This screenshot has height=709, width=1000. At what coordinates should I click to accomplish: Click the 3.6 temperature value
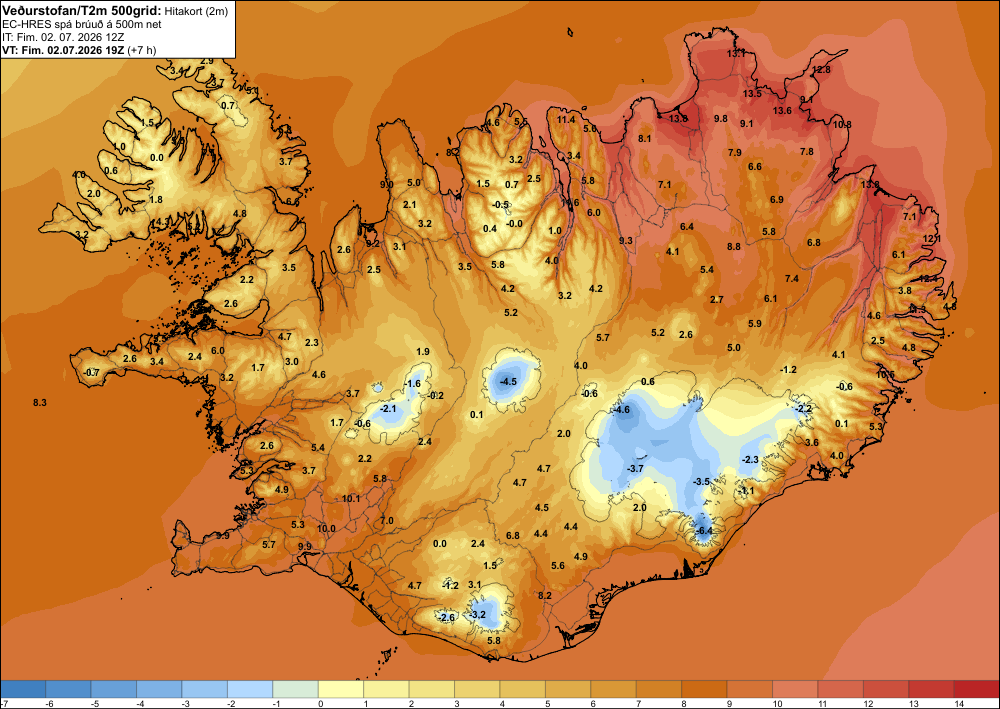(x=812, y=442)
